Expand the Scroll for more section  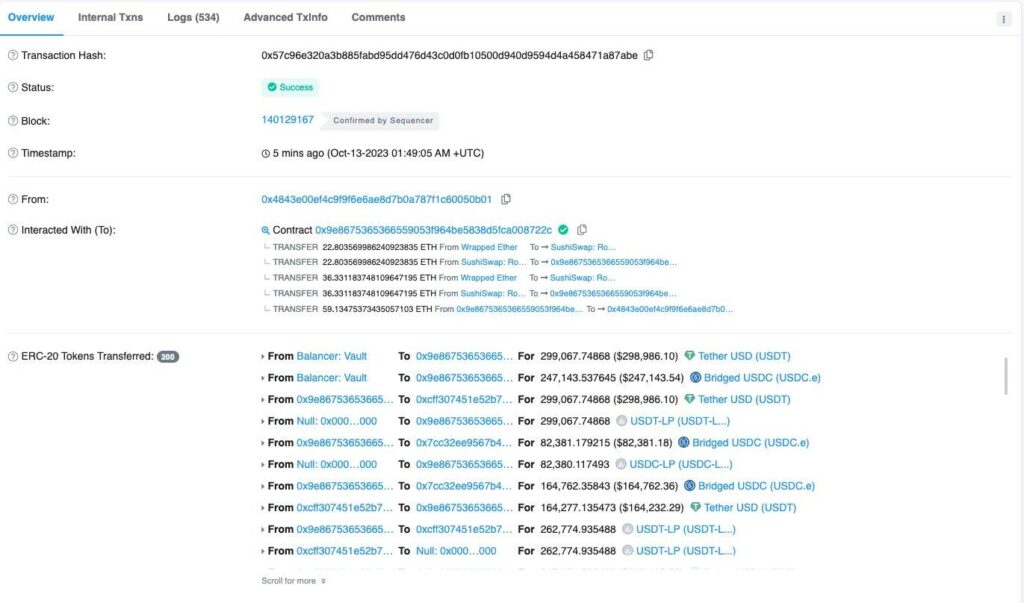pos(291,580)
